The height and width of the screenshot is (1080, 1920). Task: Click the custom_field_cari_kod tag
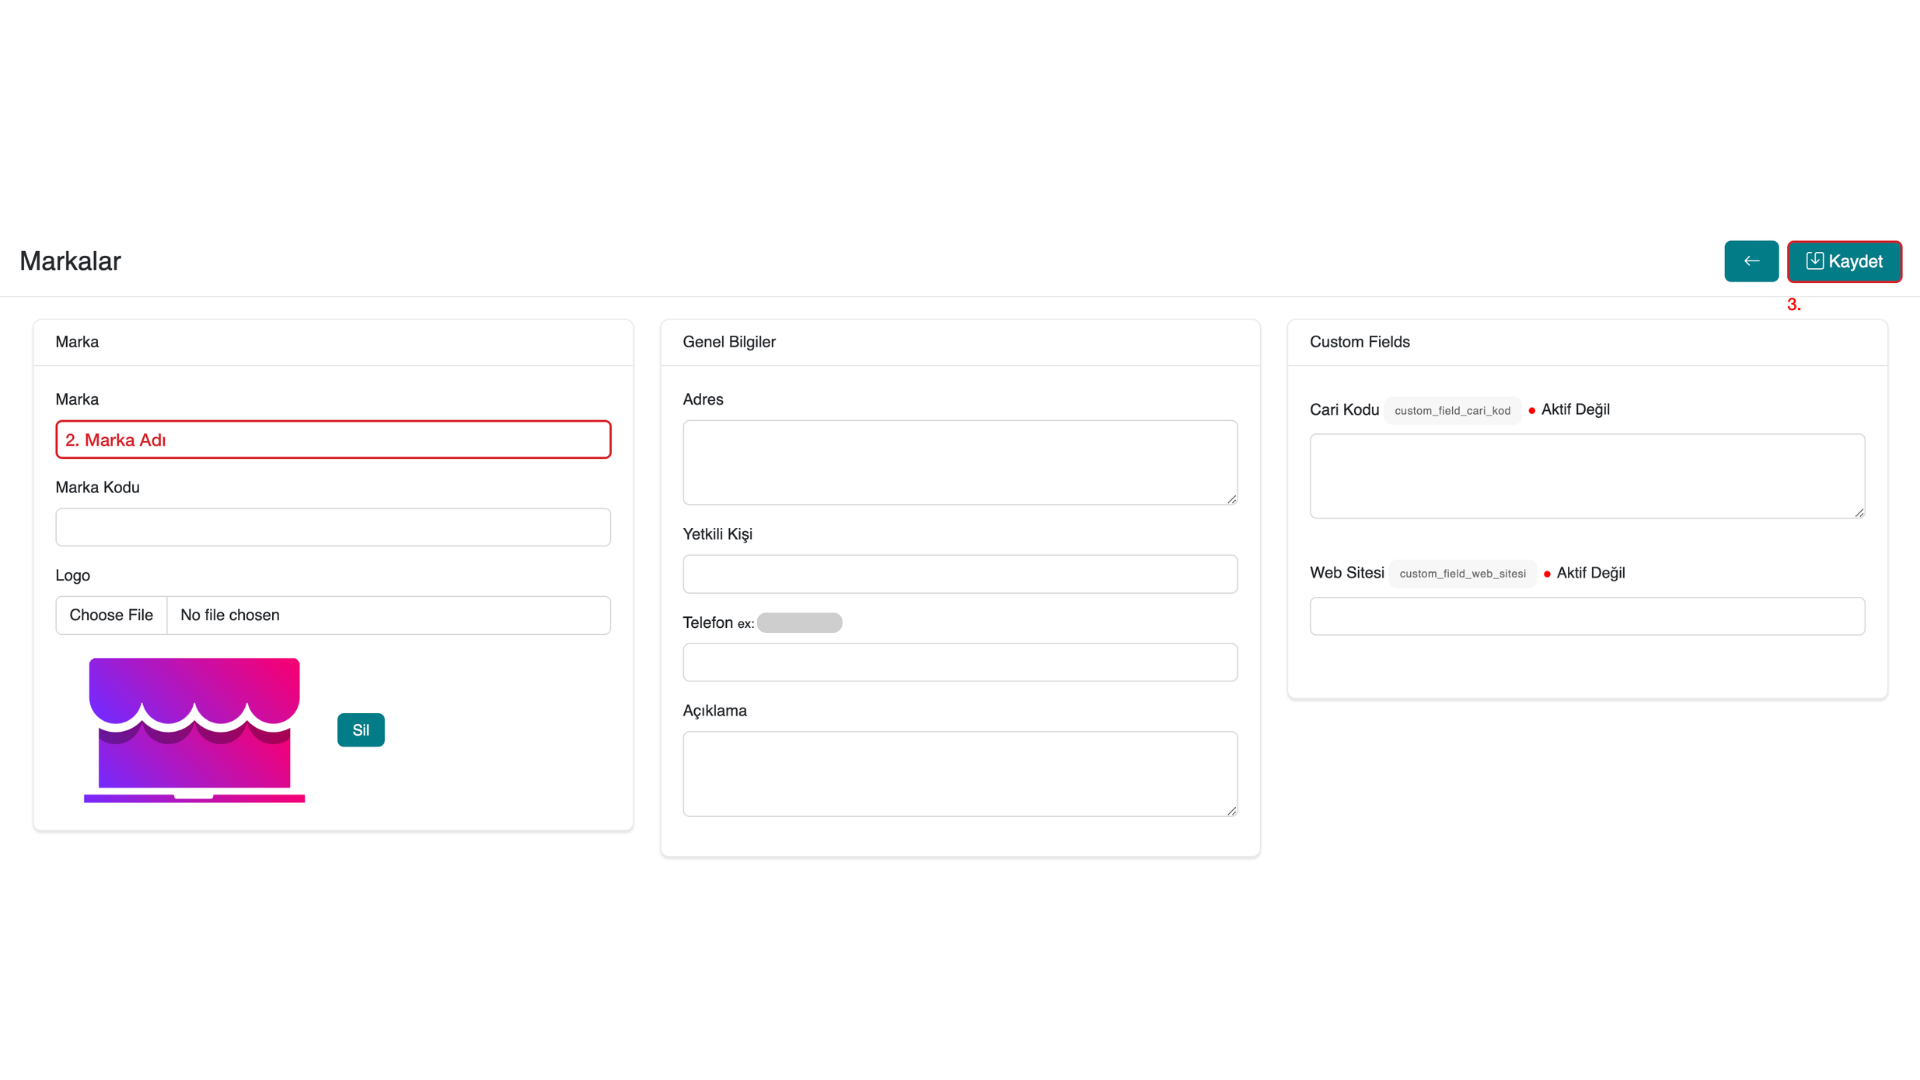[1452, 411]
